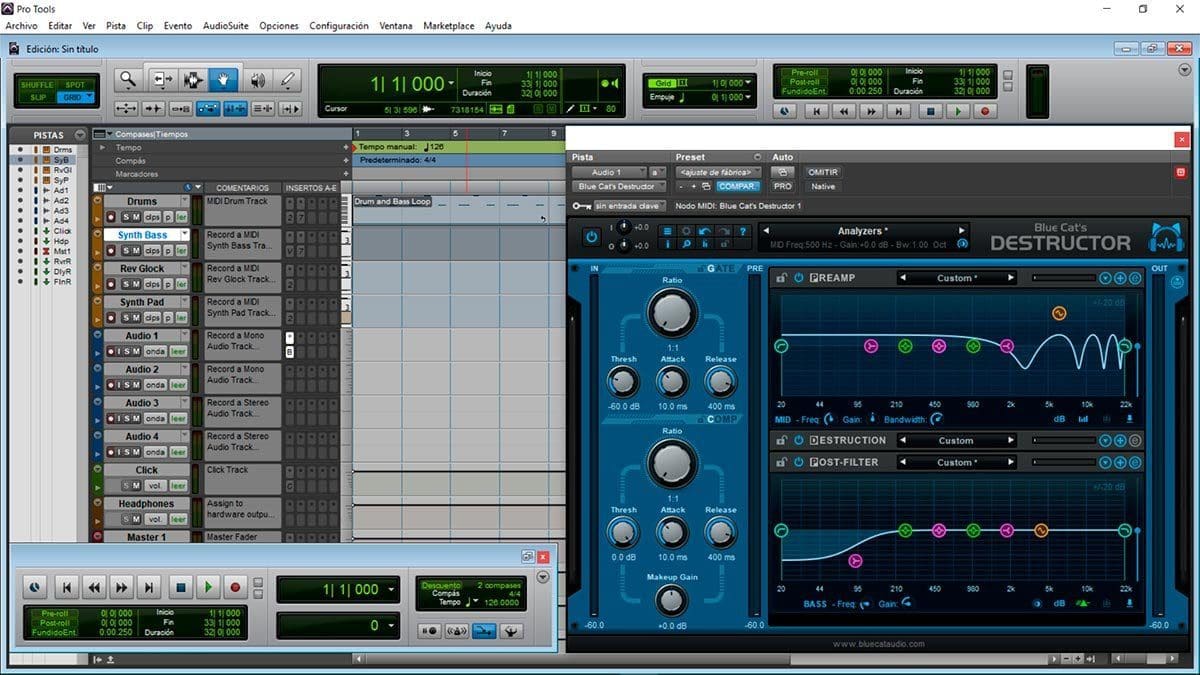1200x675 pixels.
Task: Click return to zero in floating Transport
Action: point(66,587)
